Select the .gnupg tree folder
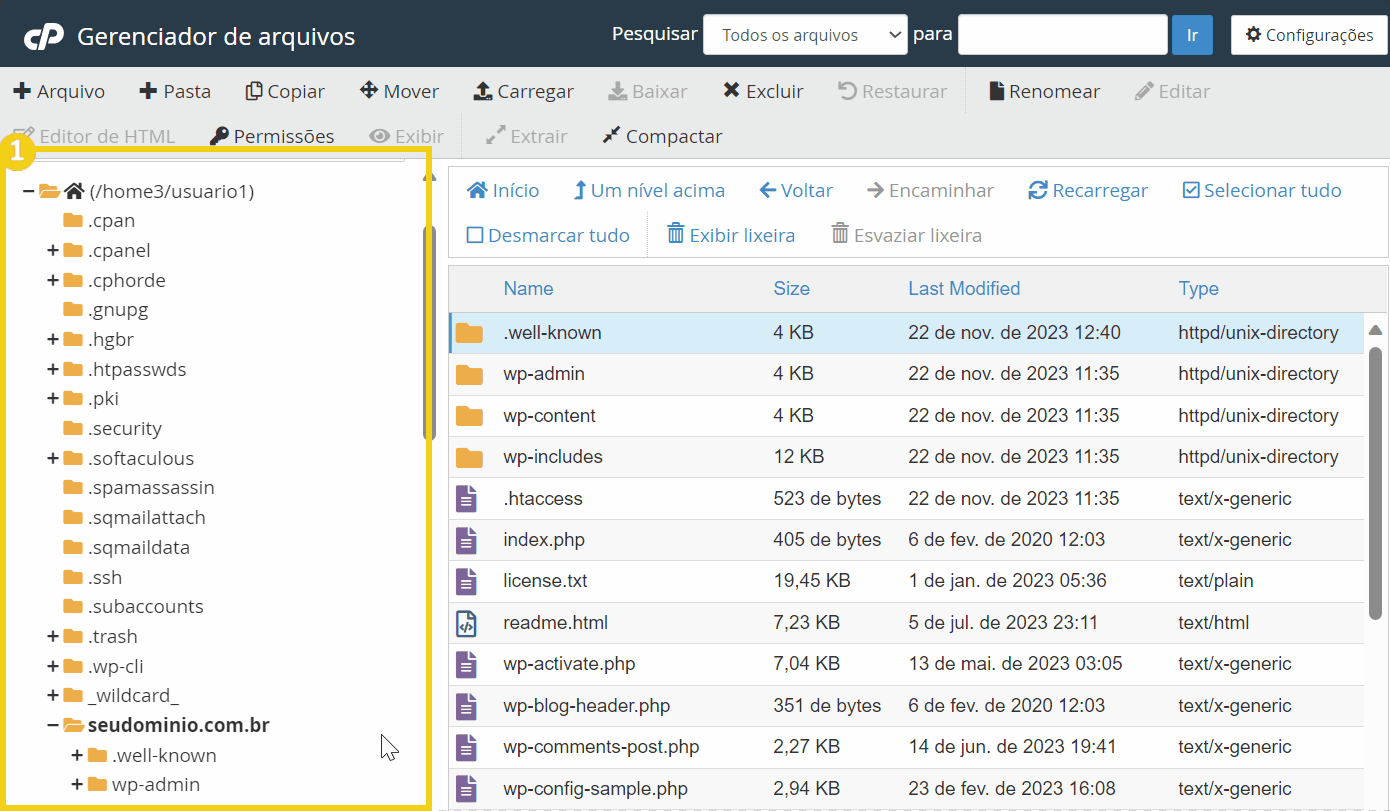Viewport: 1390px width, 811px height. click(105, 309)
